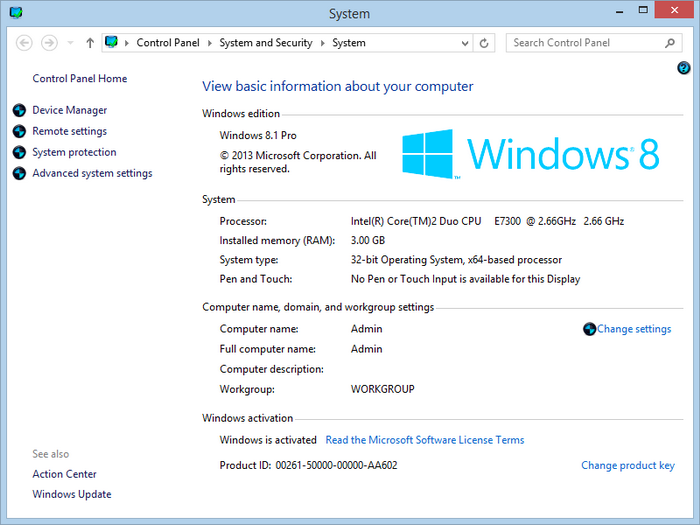Select System in the breadcrumb
The image size is (700, 525).
tap(349, 43)
